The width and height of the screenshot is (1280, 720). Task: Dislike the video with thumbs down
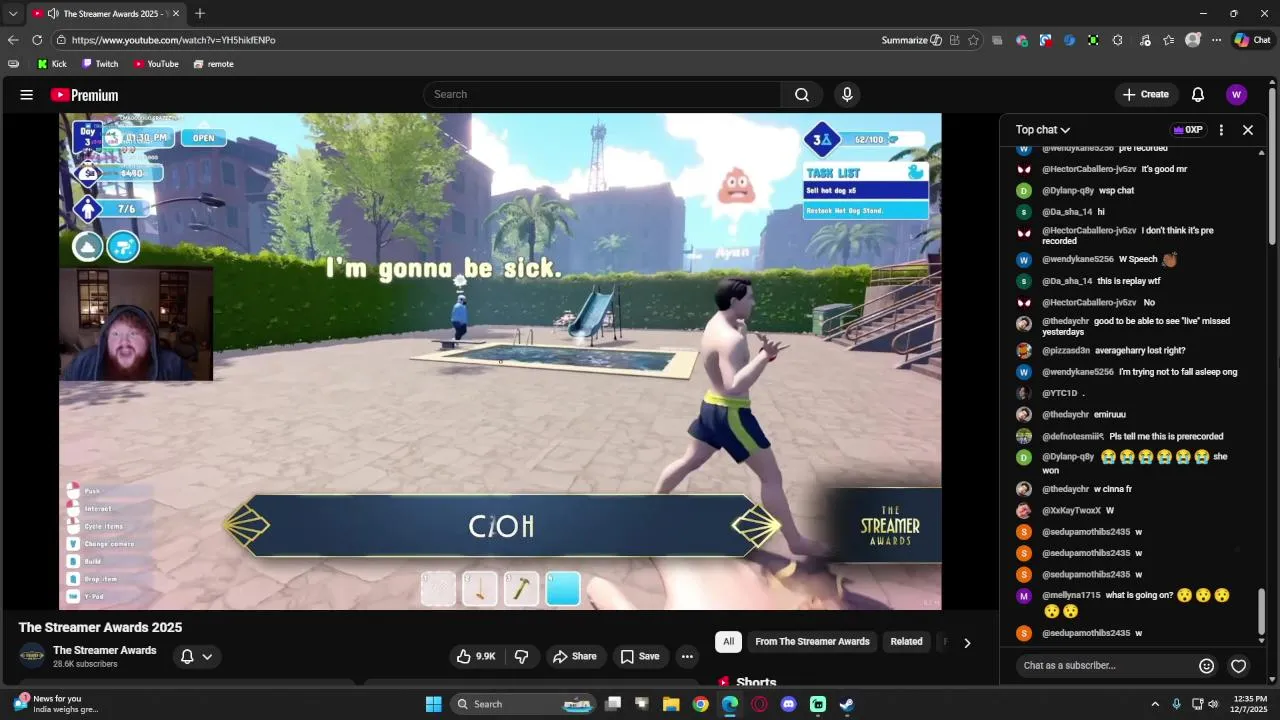click(521, 656)
